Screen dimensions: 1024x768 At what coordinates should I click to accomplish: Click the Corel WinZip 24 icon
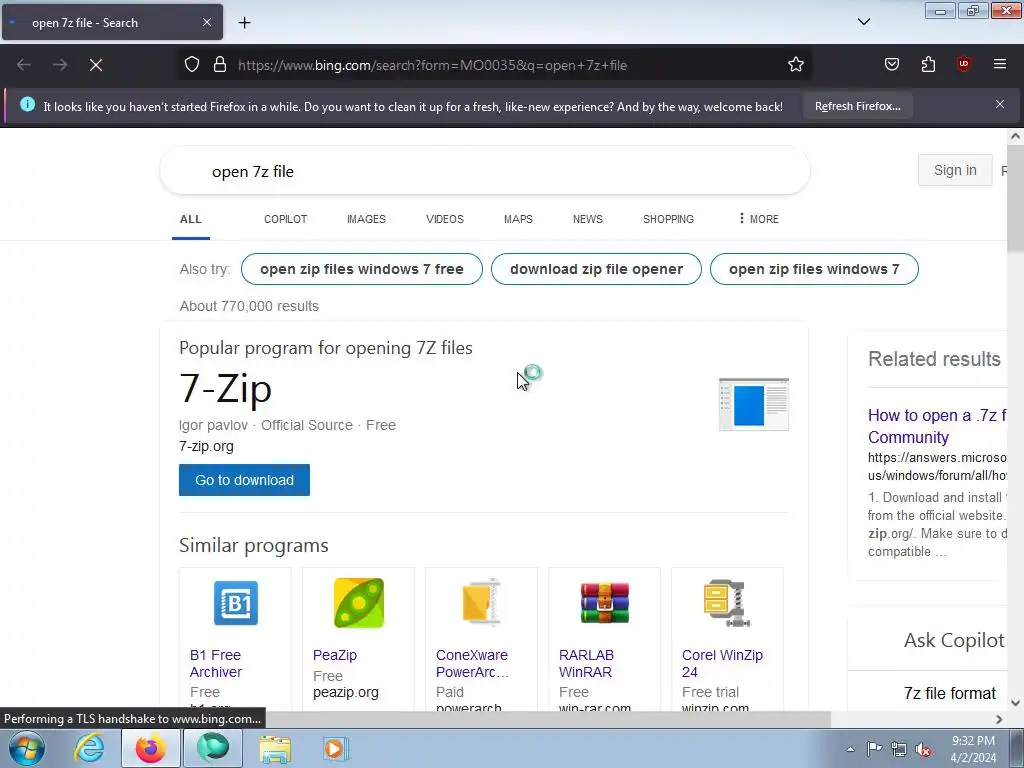[727, 603]
